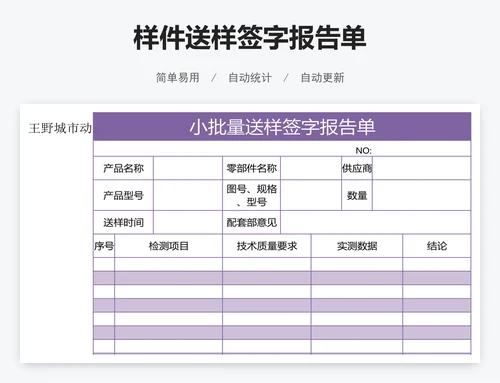Select the 序号 column header
Screen dimensions: 500x383
[104, 246]
